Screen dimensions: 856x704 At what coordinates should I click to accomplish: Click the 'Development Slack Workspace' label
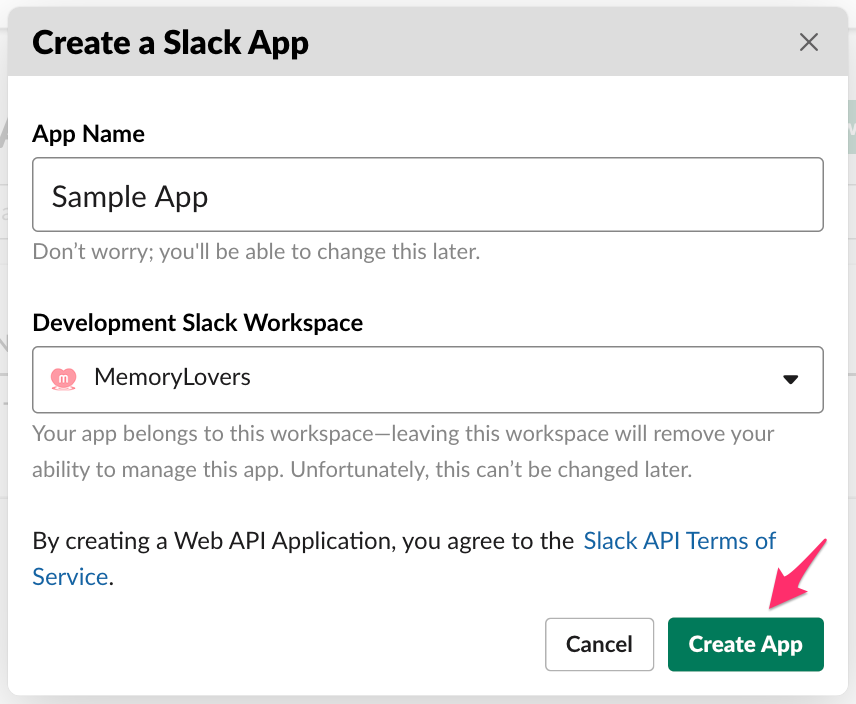(x=198, y=323)
